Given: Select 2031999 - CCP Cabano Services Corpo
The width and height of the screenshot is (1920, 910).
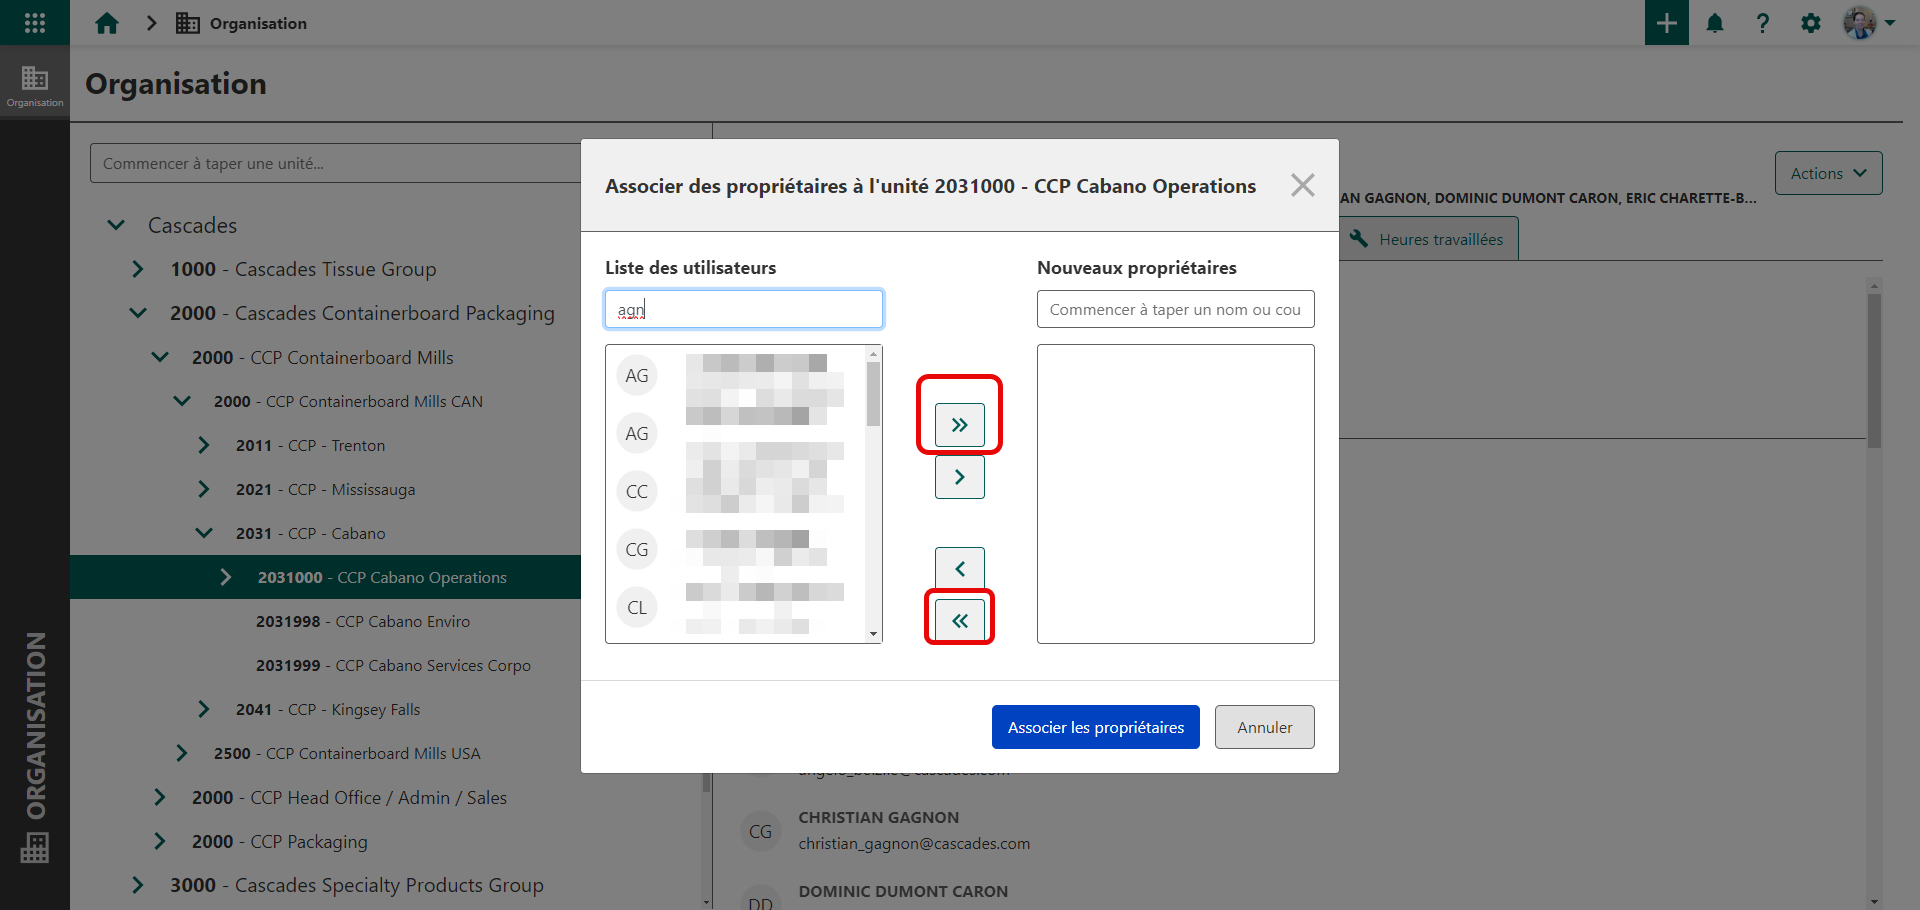Looking at the screenshot, I should click(393, 665).
